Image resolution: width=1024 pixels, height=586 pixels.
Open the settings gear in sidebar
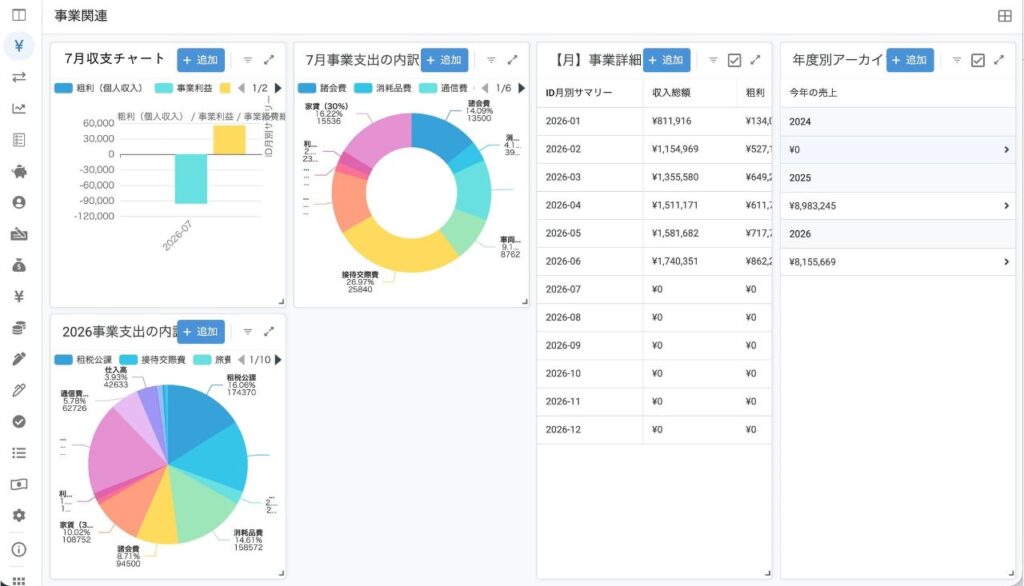coord(19,515)
